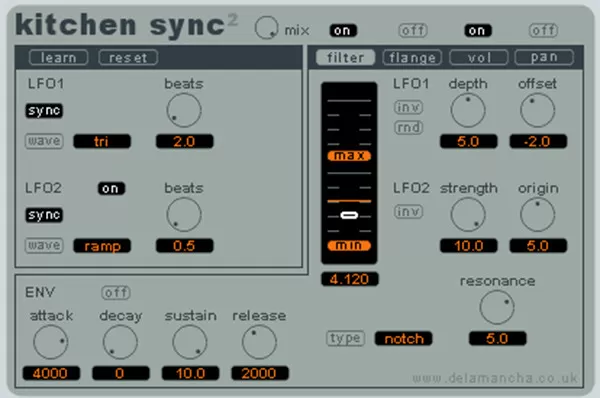The image size is (600, 398).
Task: Click the envelope sustain knob
Action: 190,342
